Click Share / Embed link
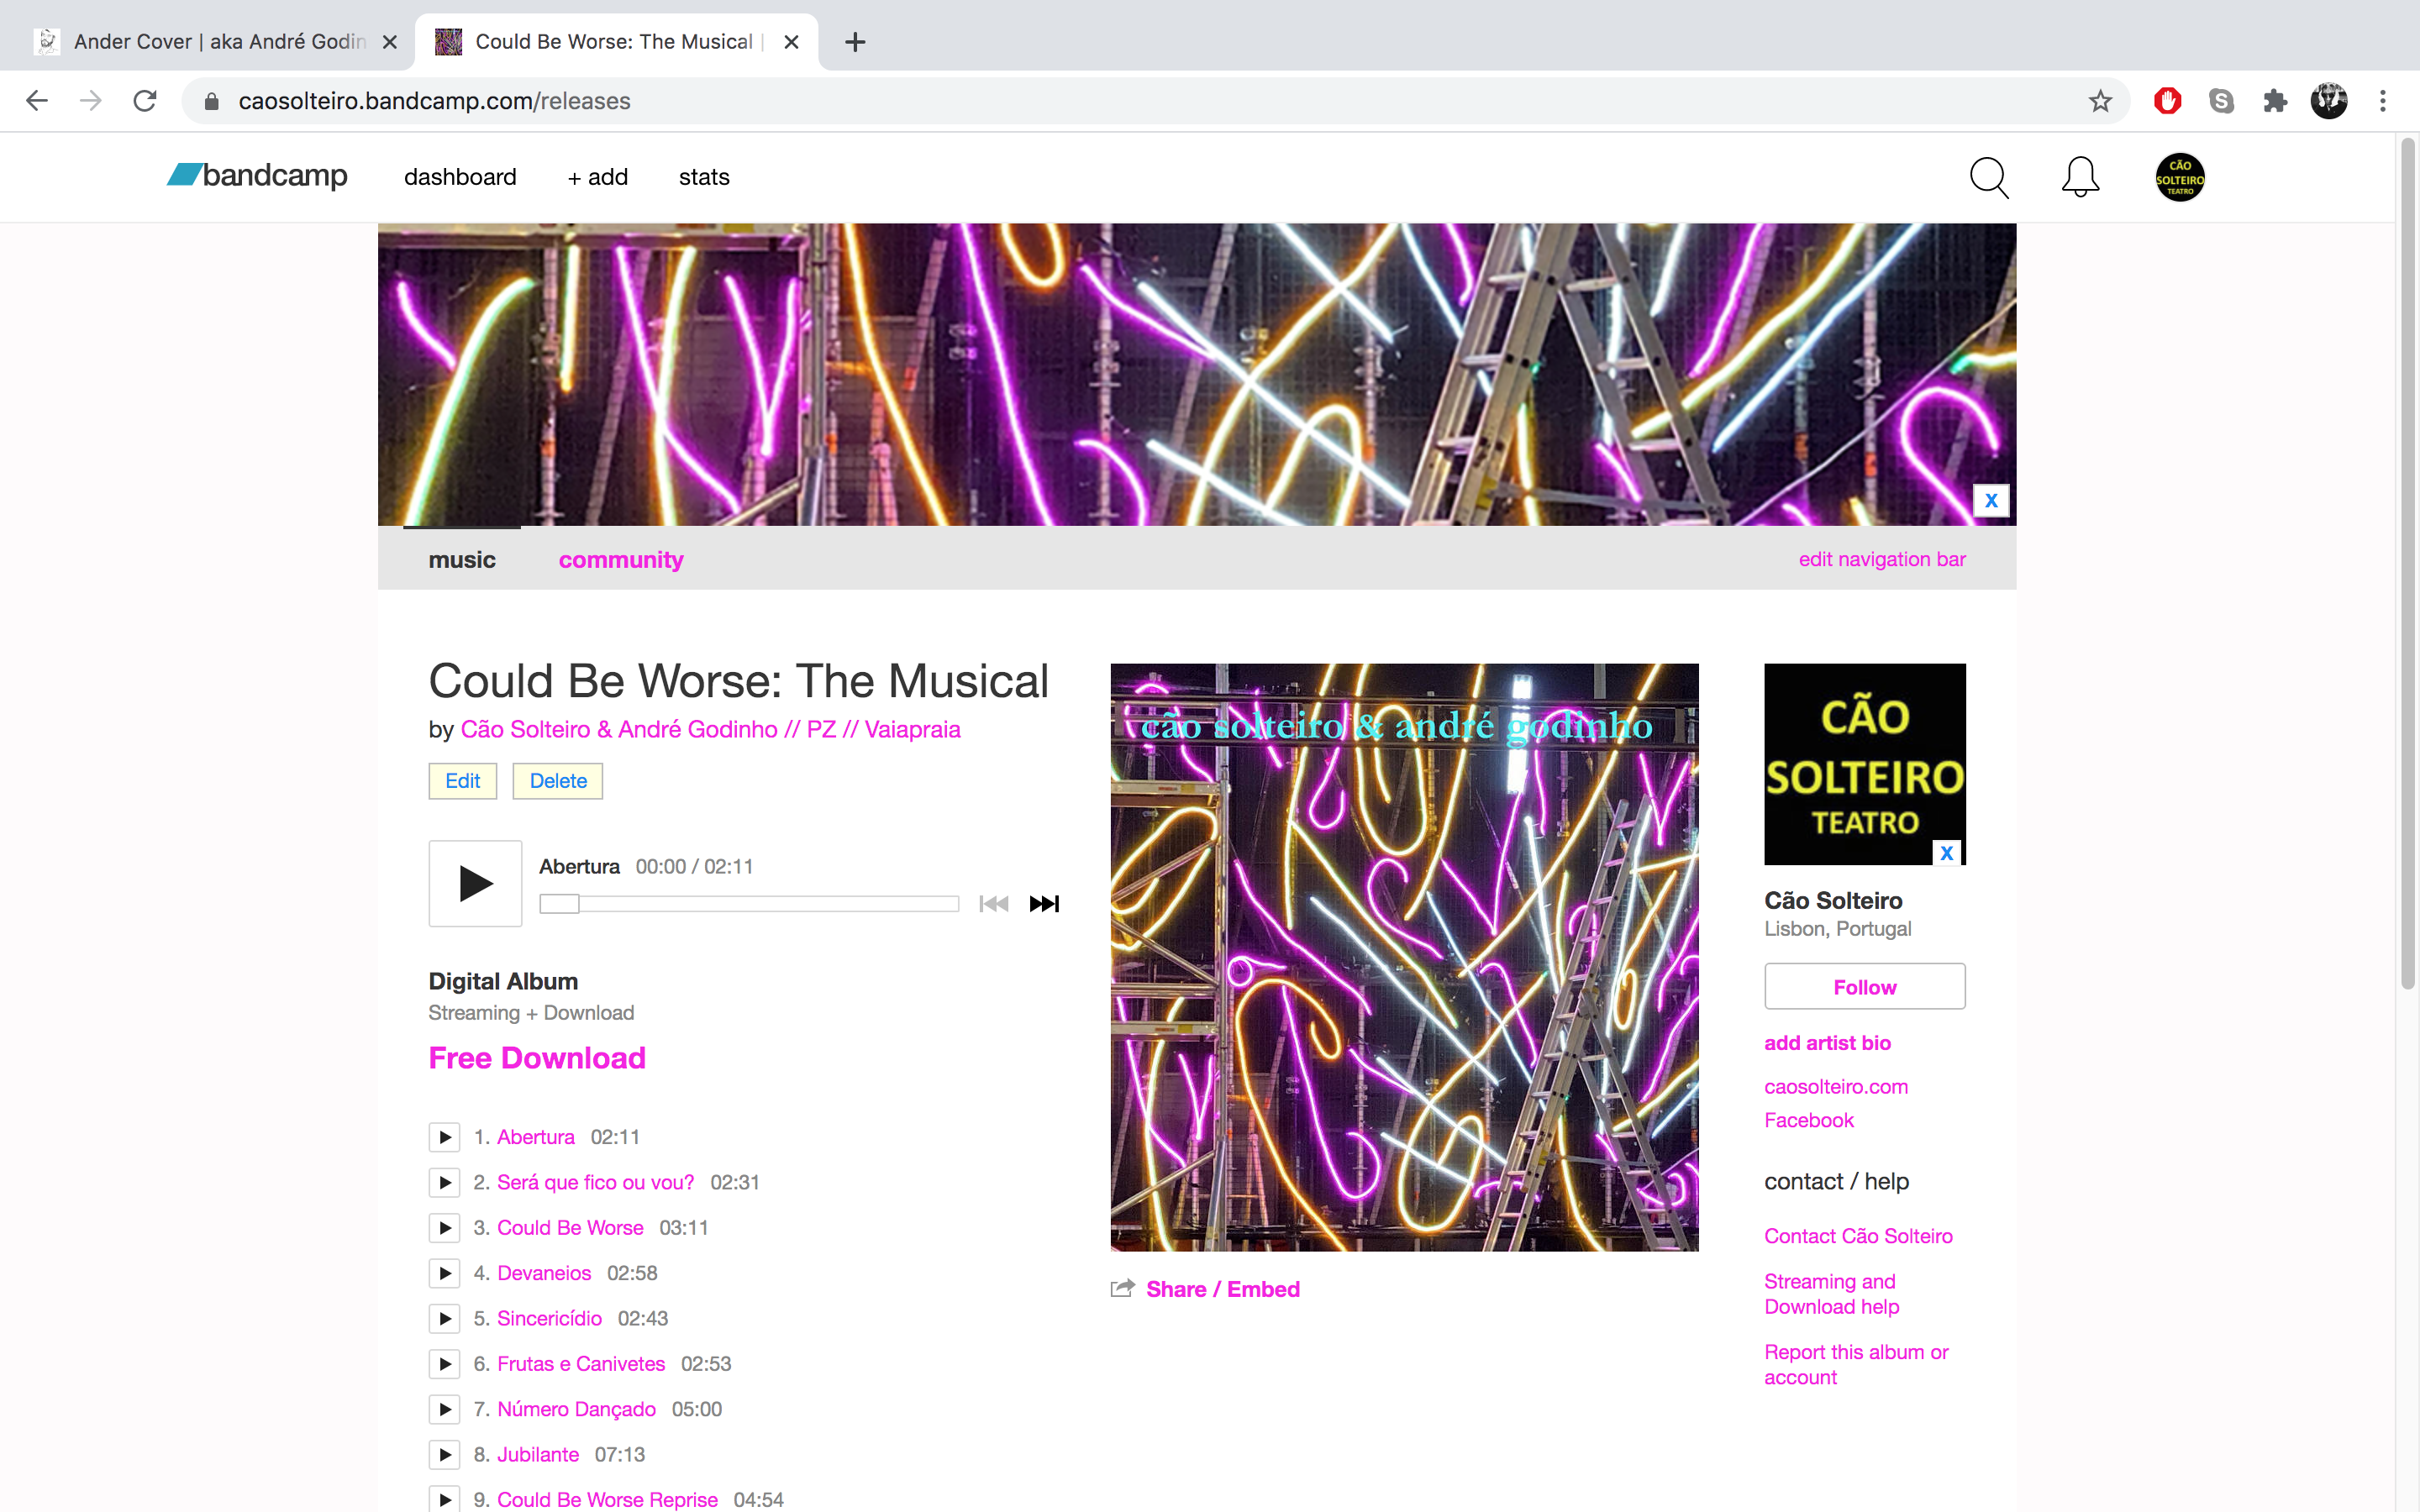2420x1512 pixels. (1222, 1289)
